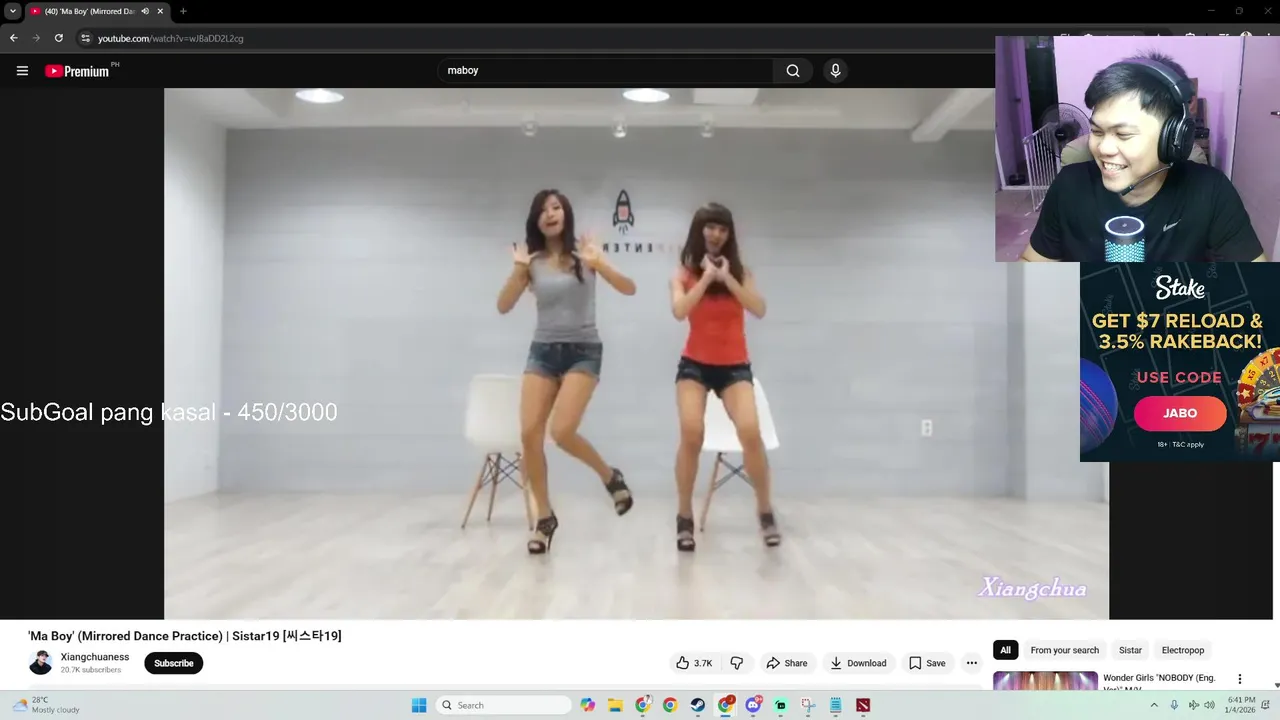Open the more actions three-dot menu
Screen dimensions: 1280x720
click(971, 663)
